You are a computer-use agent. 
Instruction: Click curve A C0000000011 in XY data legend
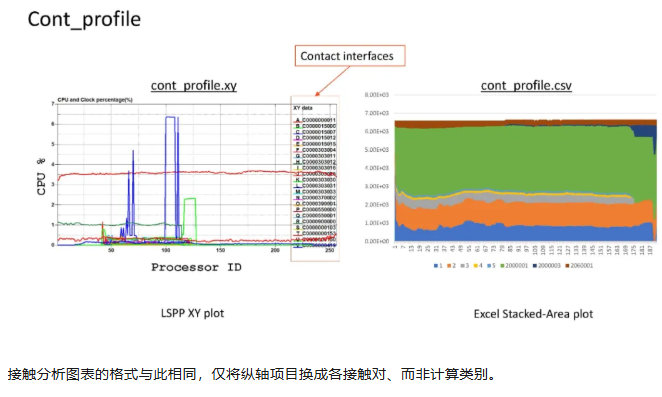(315, 120)
